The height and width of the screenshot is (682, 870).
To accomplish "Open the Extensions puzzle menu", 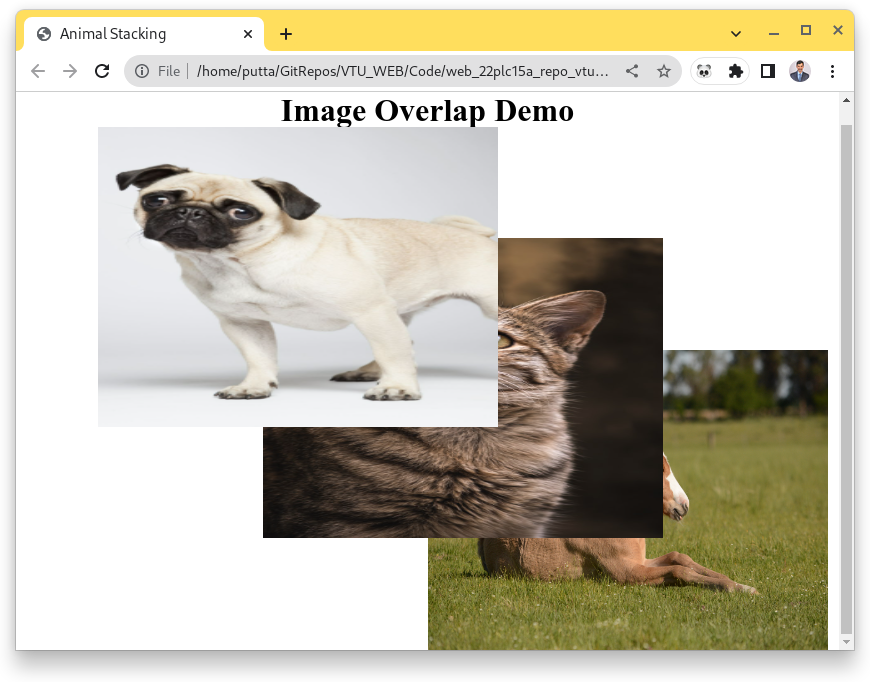I will [736, 71].
